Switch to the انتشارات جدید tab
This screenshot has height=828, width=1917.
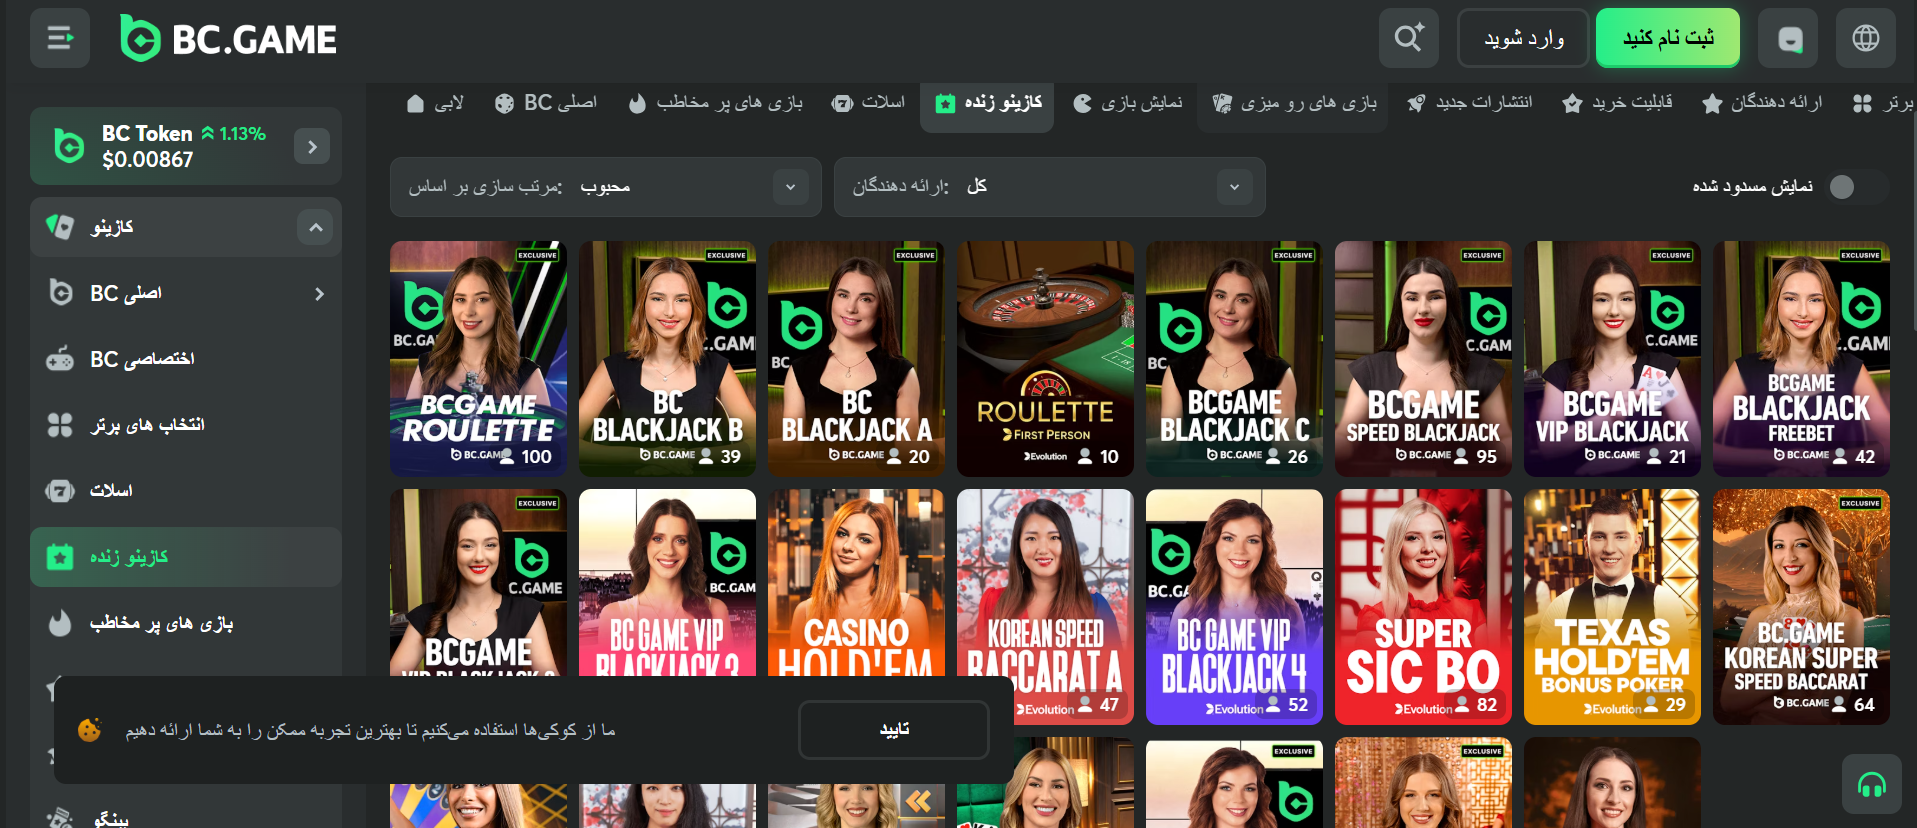[x=1469, y=103]
